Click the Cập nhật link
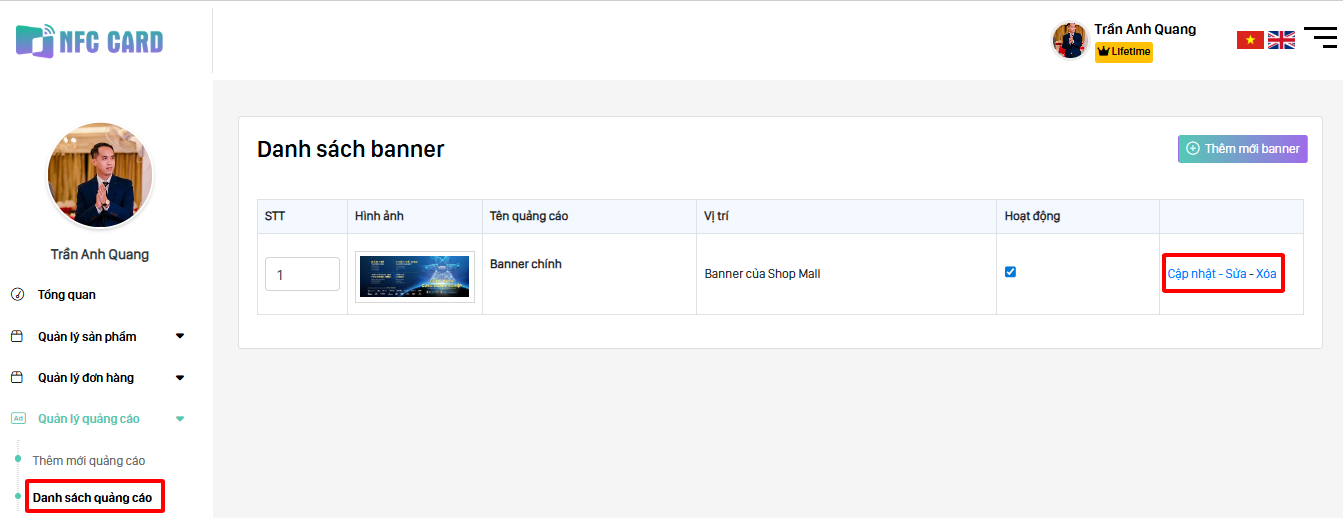 [1191, 274]
